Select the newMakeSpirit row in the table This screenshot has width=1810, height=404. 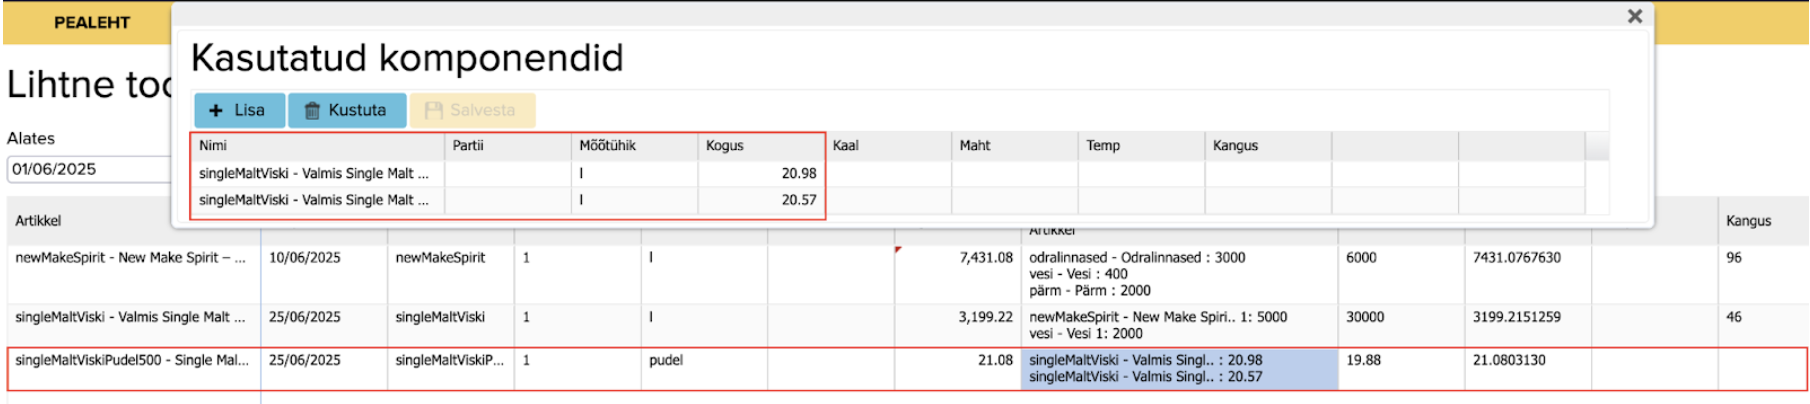(x=130, y=258)
